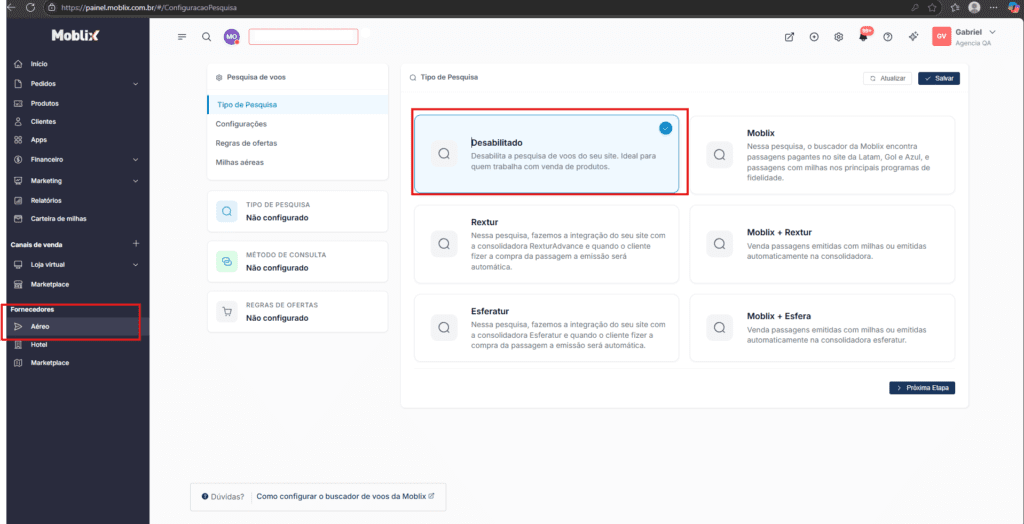The image size is (1024, 524).
Task: Open Relatórios in the sidebar
Action: [x=46, y=201]
